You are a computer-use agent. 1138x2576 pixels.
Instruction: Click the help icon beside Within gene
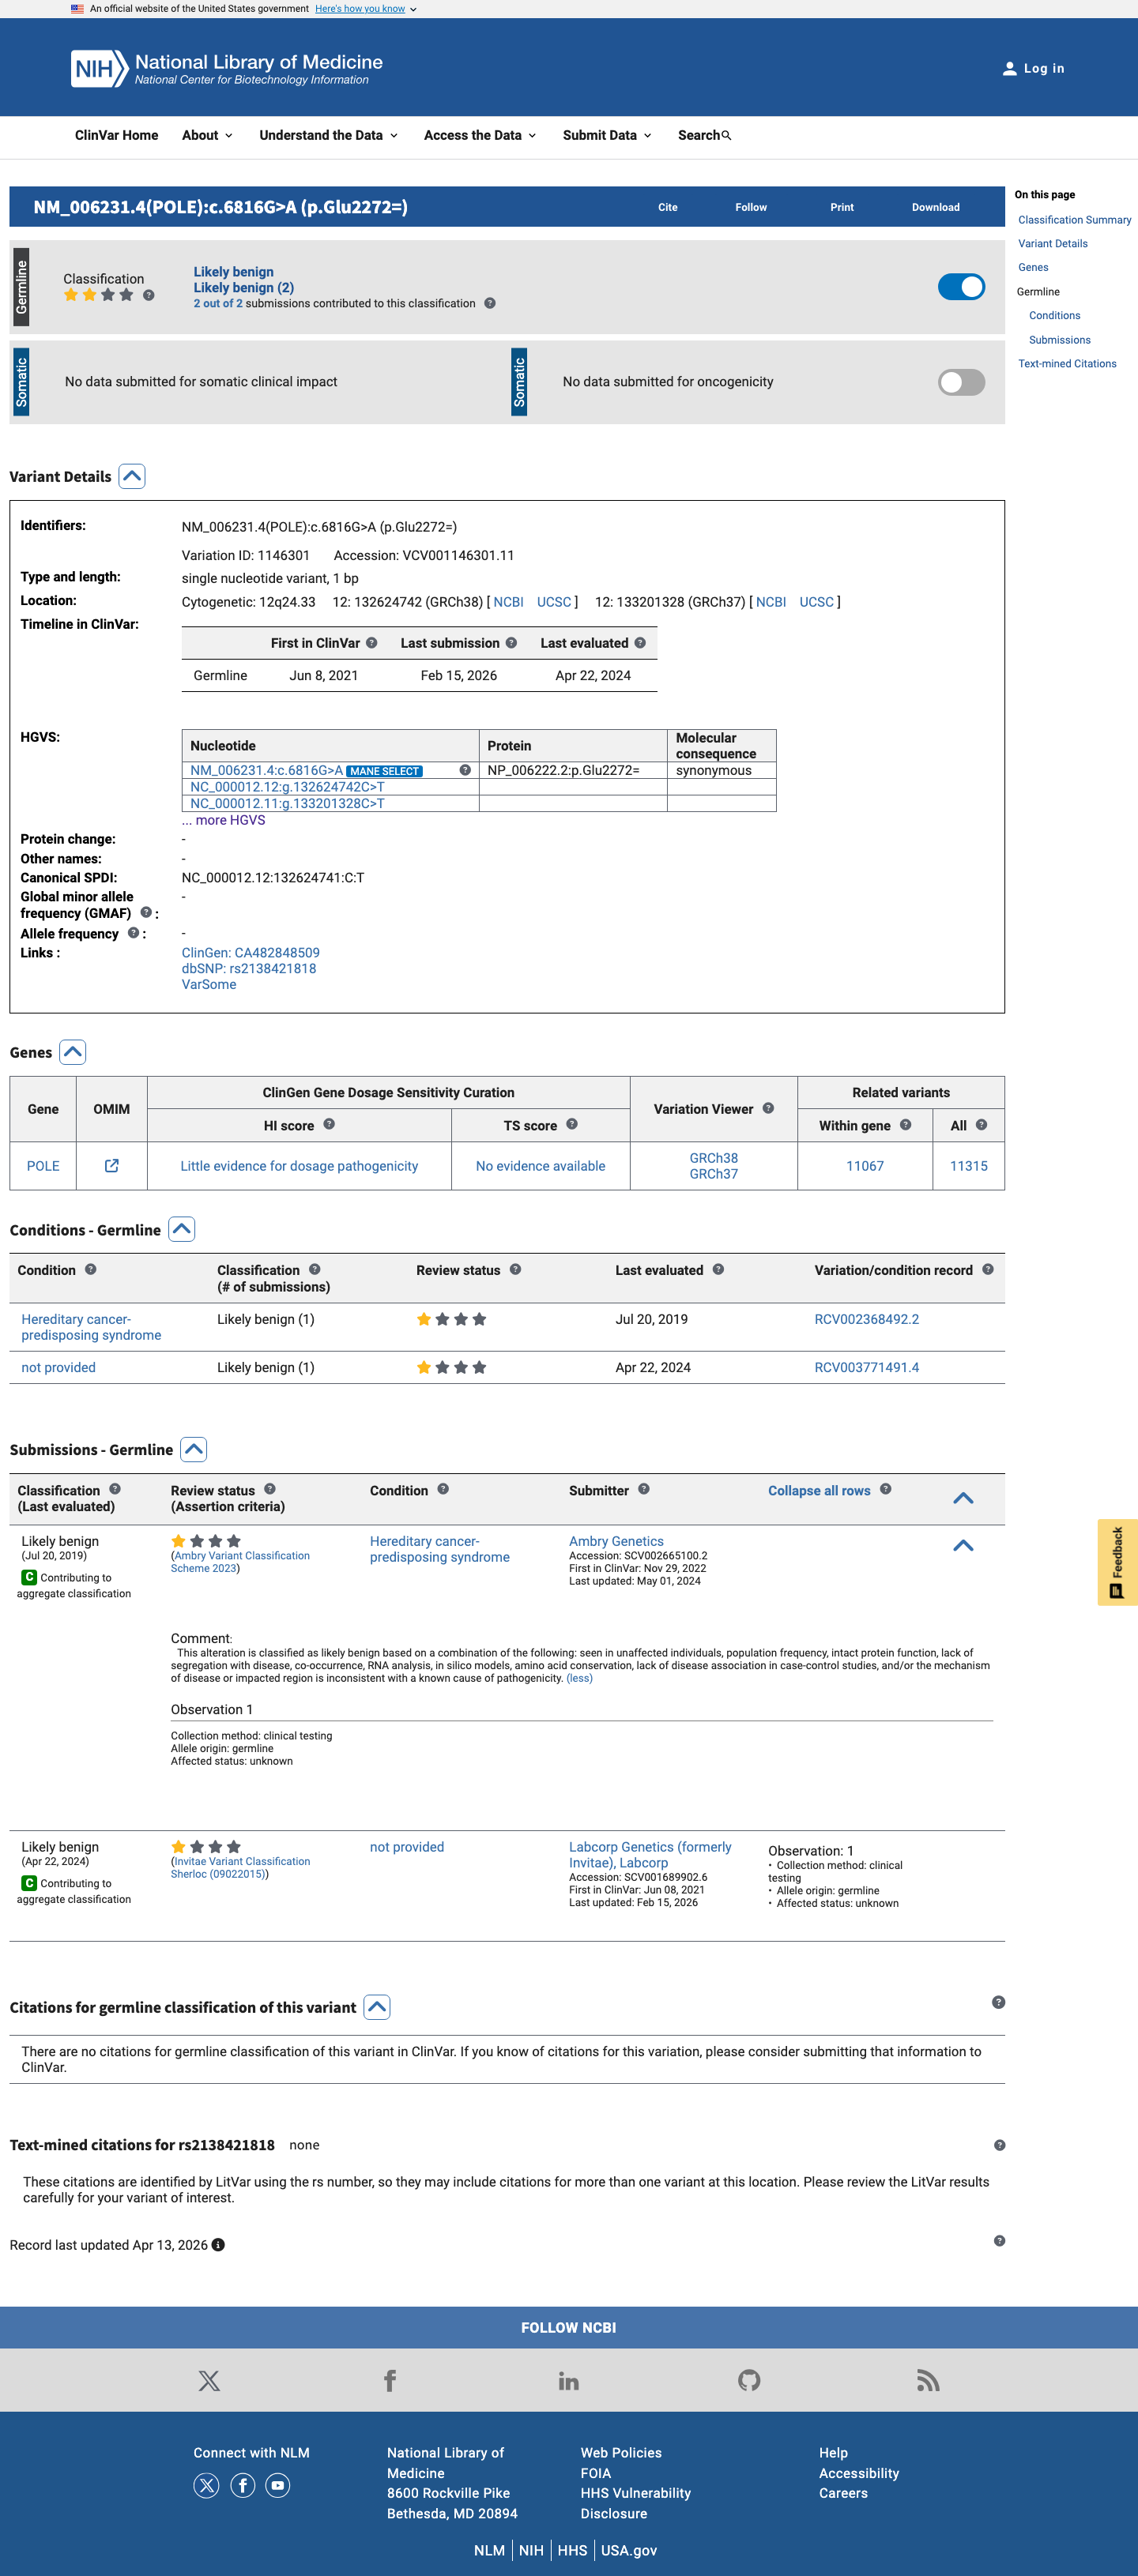pos(905,1125)
